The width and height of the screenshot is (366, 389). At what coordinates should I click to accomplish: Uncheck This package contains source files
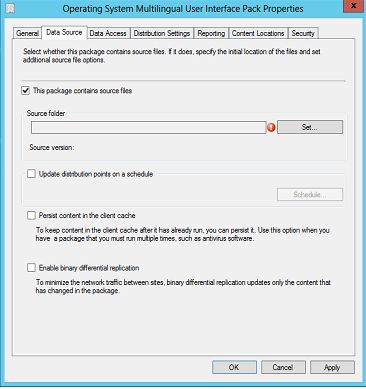26,91
